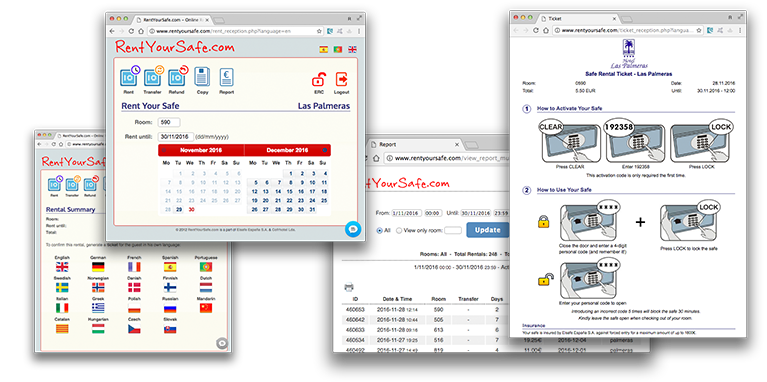Select December 31 in the calendar
This screenshot has width=767, height=382.
[x=313, y=209]
